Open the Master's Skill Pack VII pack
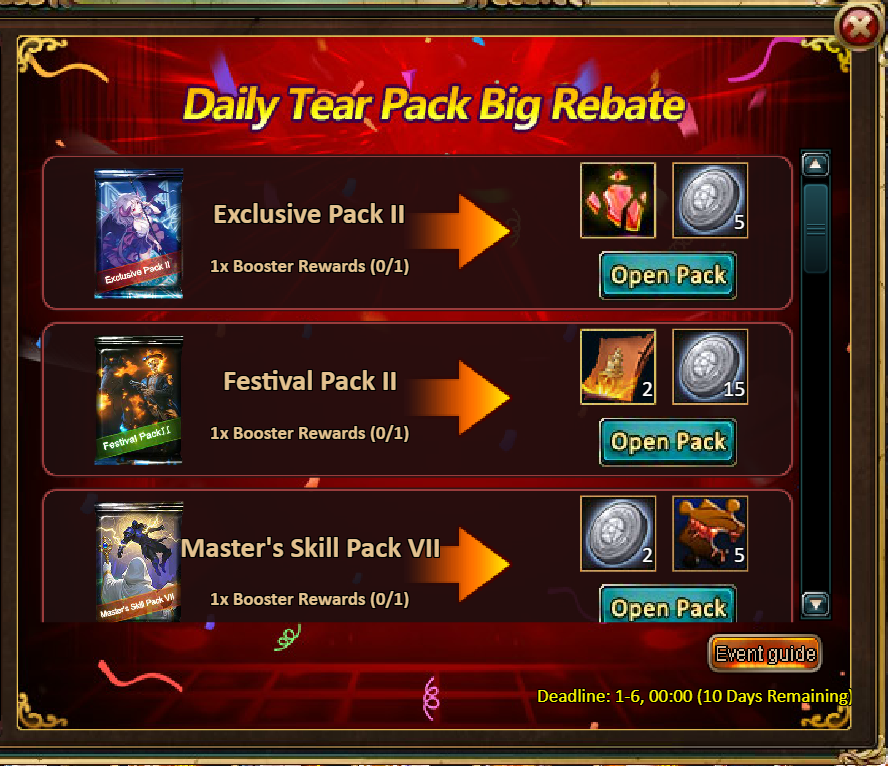 668,605
